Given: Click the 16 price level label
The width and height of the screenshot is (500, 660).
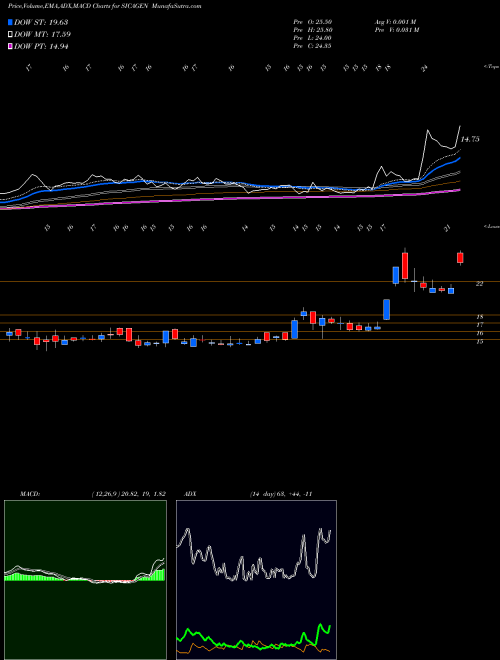Looking at the screenshot, I should [479, 333].
